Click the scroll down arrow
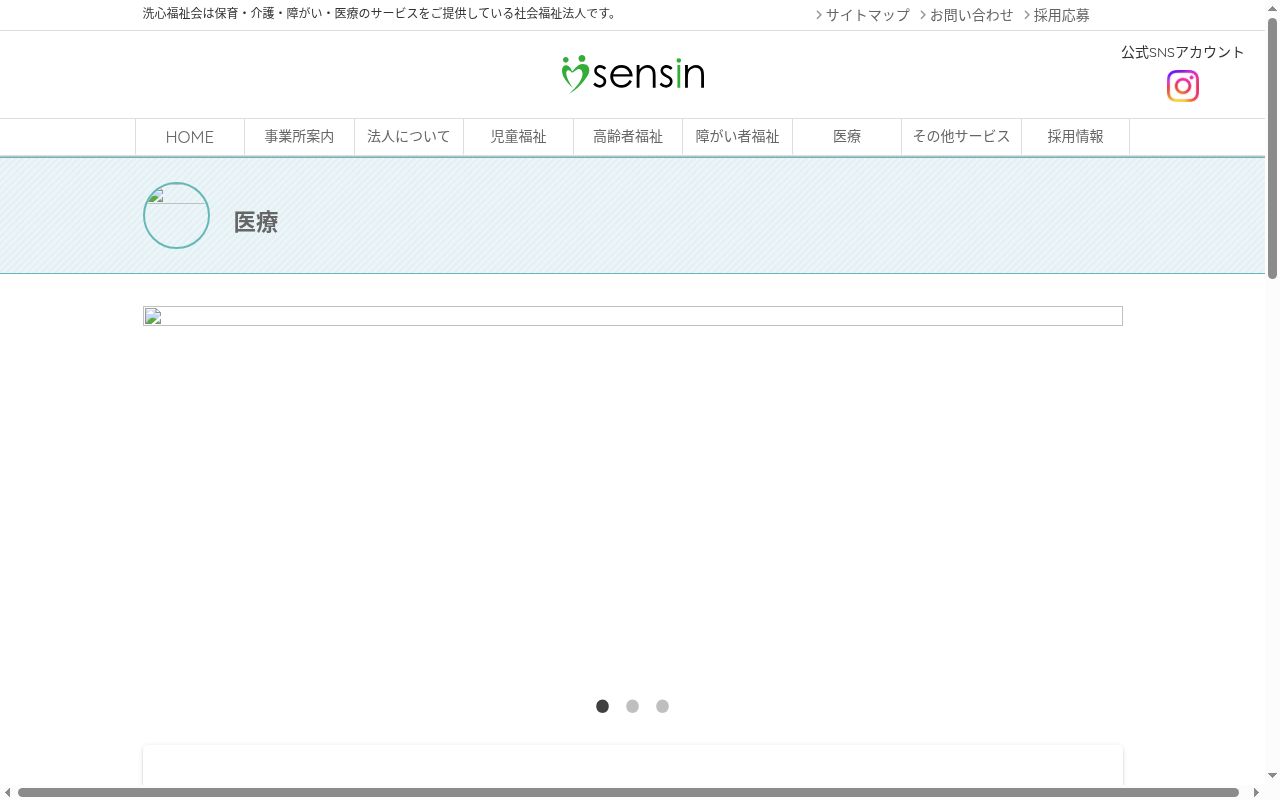Viewport: 1280px width, 800px height. (x=1272, y=775)
